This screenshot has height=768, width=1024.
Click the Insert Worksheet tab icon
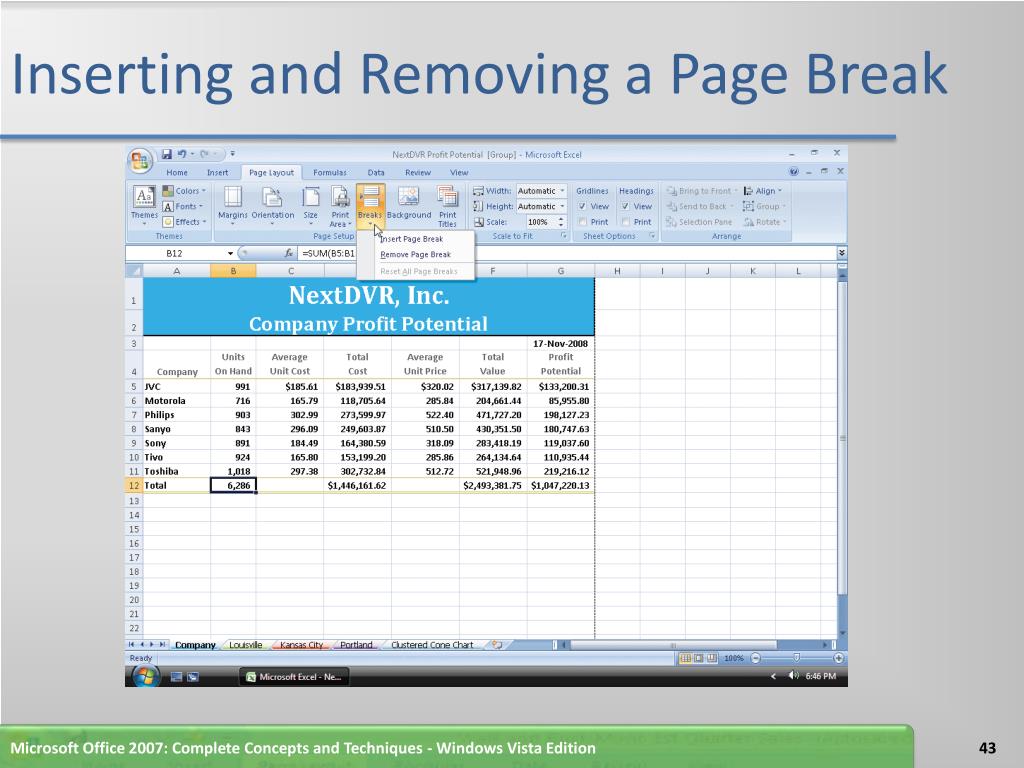(x=497, y=645)
